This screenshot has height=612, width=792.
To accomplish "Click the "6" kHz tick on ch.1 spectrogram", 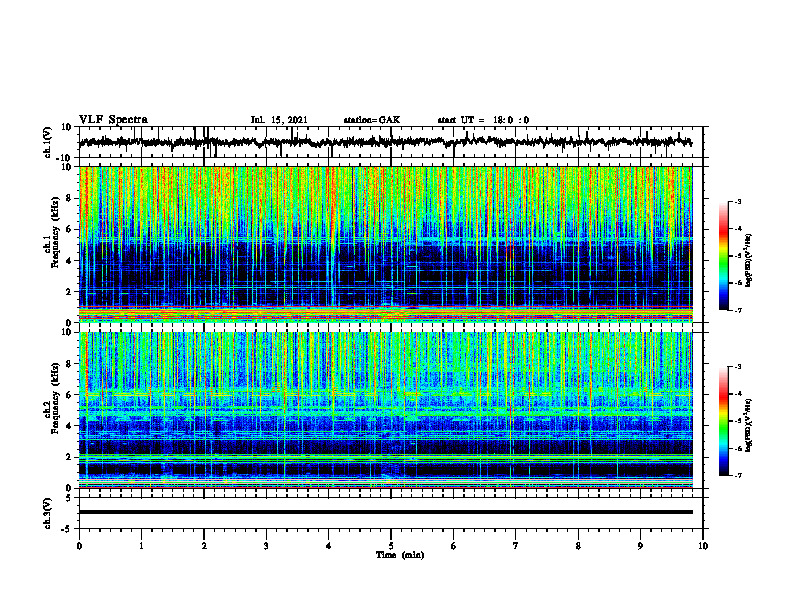I will 70,230.
